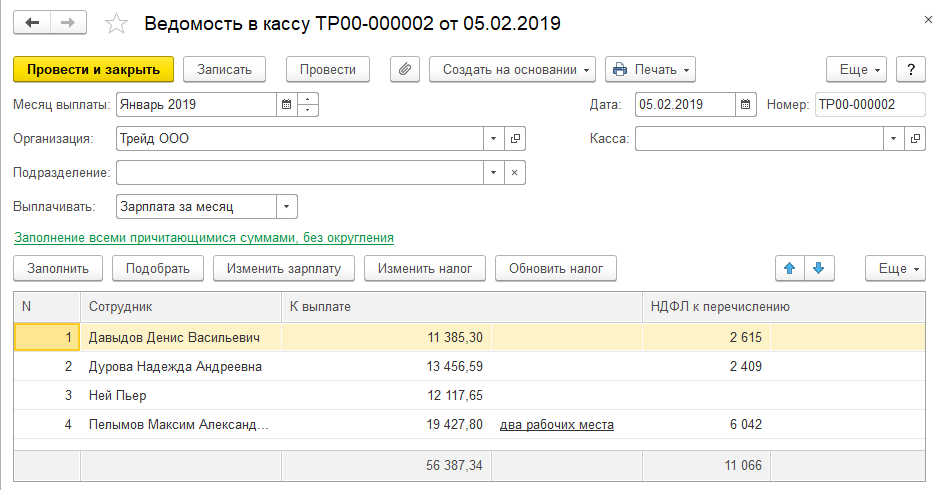
Task: Expand the Выплачивать dropdown
Action: [x=287, y=207]
